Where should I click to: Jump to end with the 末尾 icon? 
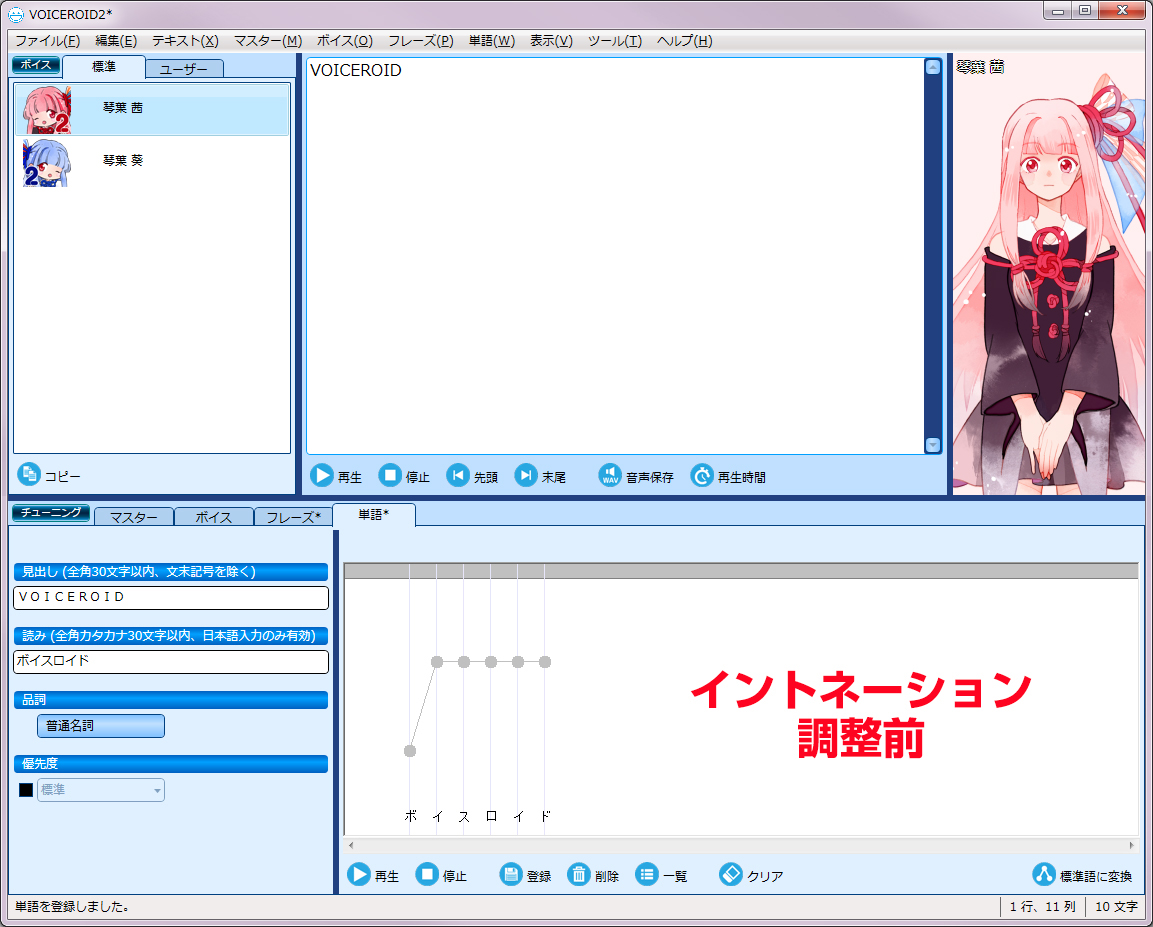(x=526, y=476)
